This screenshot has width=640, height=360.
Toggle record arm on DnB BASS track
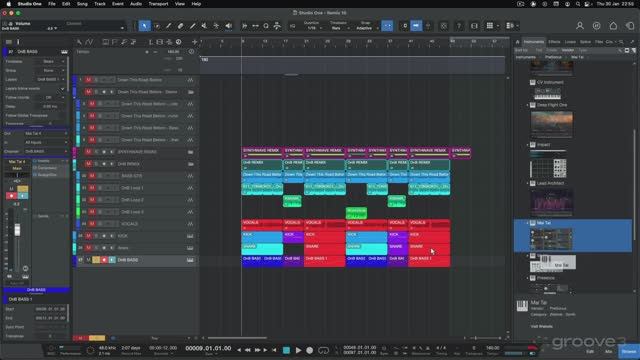point(104,260)
